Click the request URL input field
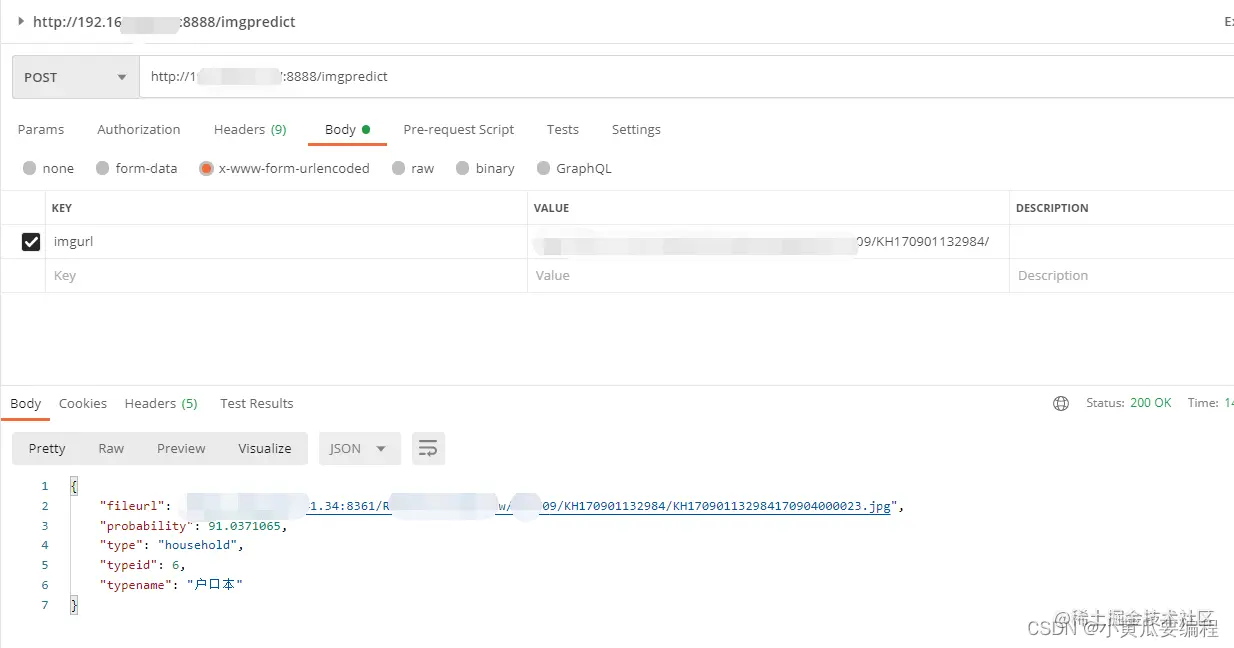This screenshot has width=1234, height=648. (686, 77)
